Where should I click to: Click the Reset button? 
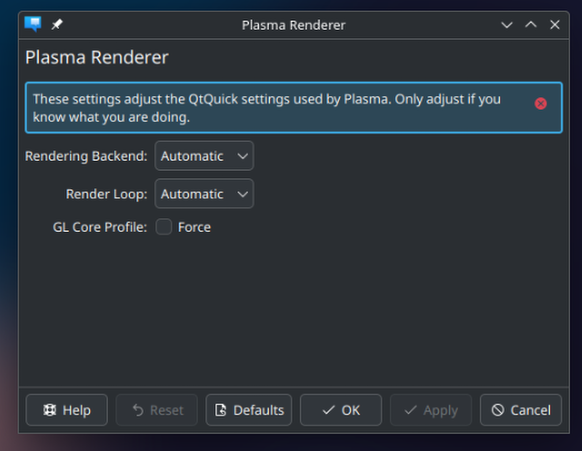(x=157, y=410)
